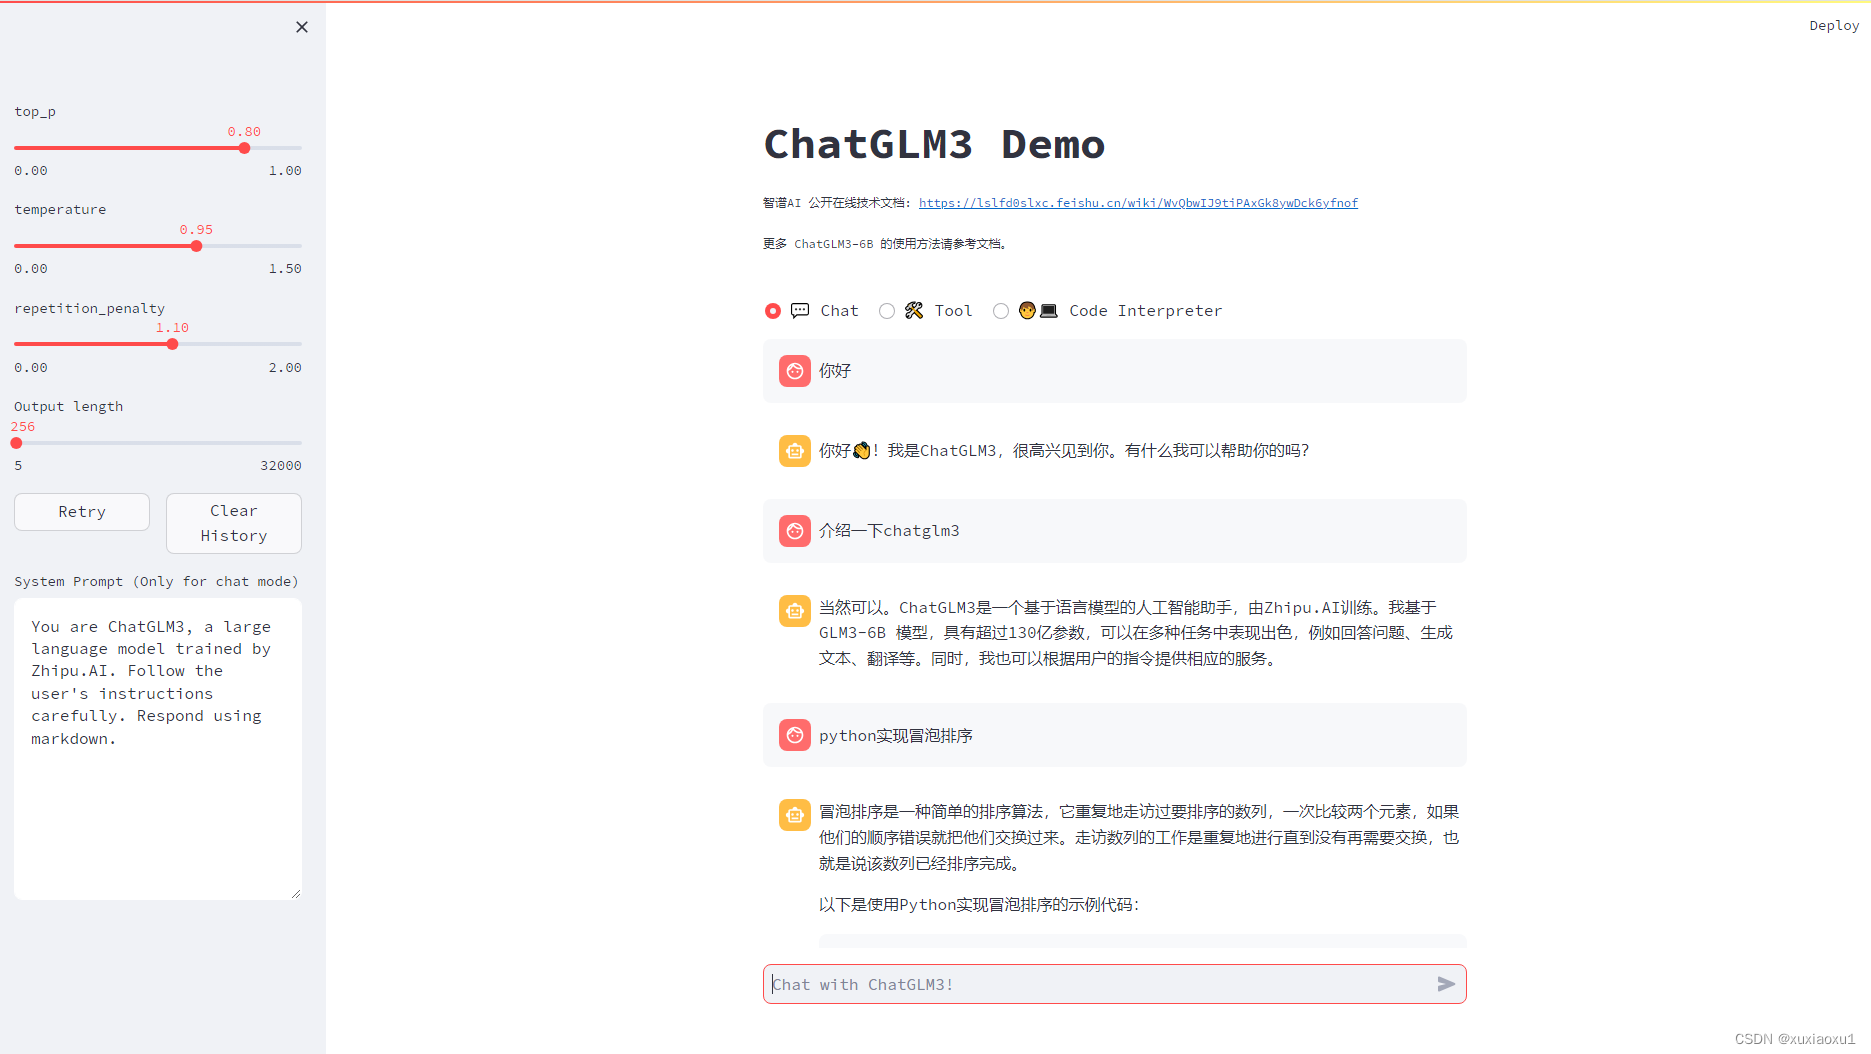
Task: Click the Clear History button
Action: (x=233, y=522)
